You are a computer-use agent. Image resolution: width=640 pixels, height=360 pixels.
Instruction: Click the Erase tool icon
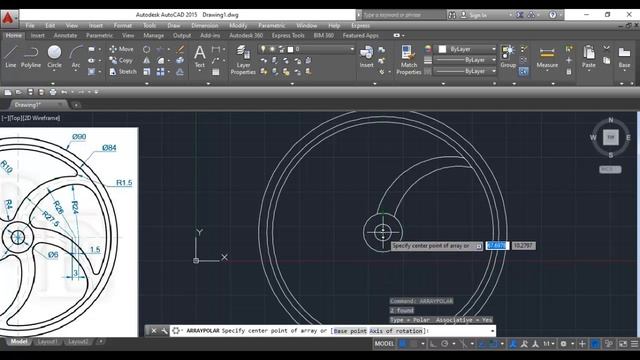pos(180,49)
